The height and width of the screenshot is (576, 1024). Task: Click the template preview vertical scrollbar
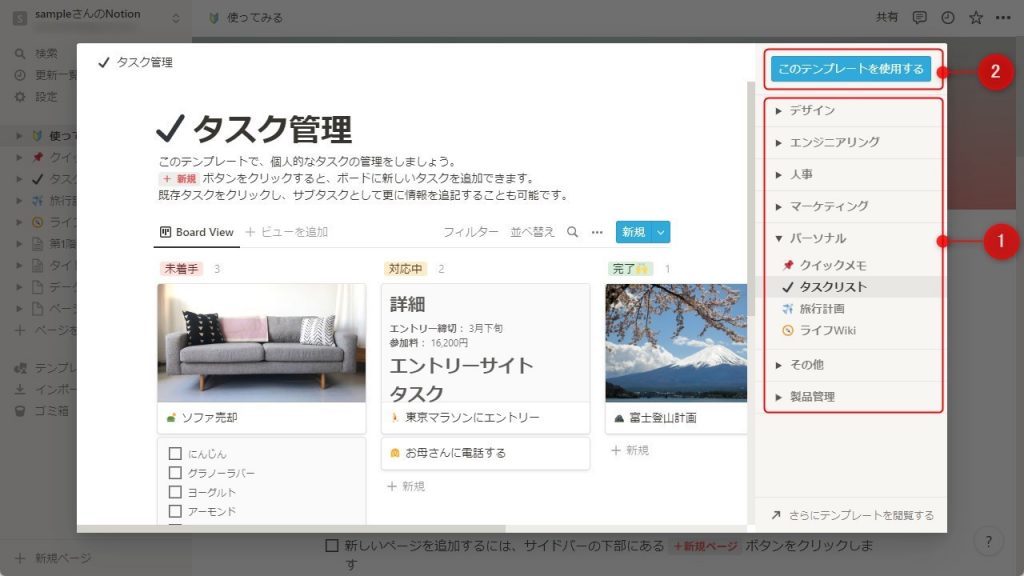(x=751, y=199)
